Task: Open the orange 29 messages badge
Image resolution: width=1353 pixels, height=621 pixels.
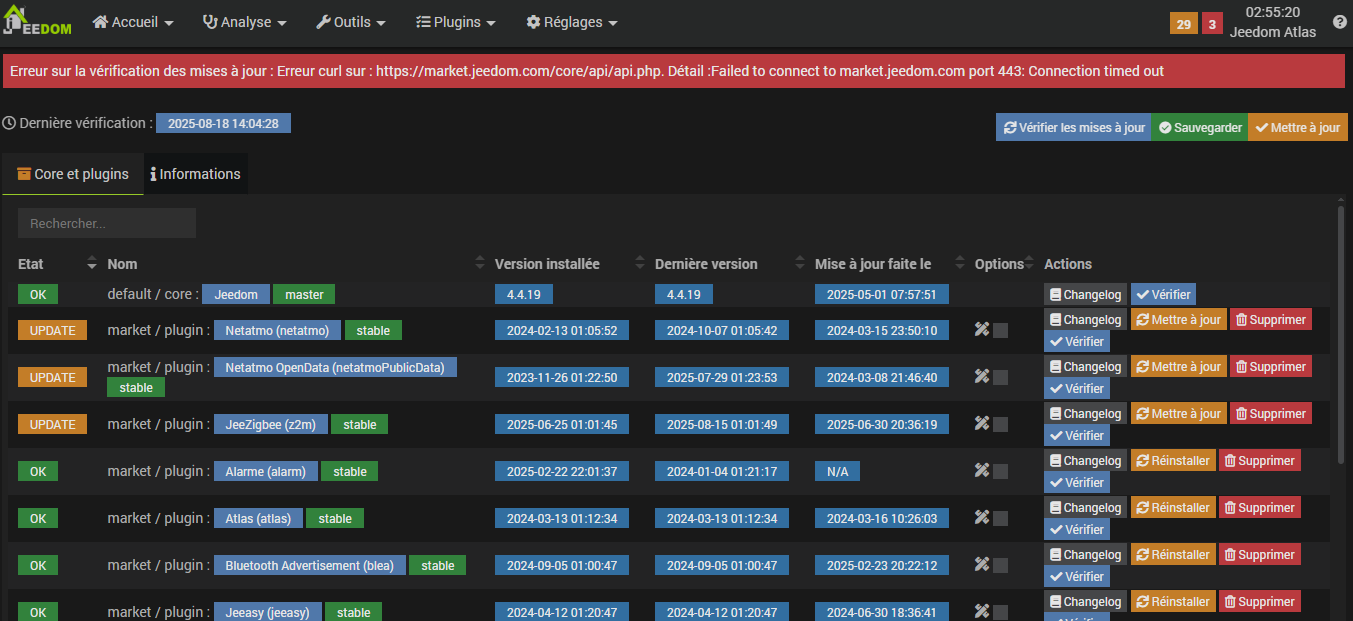Action: pos(1183,24)
